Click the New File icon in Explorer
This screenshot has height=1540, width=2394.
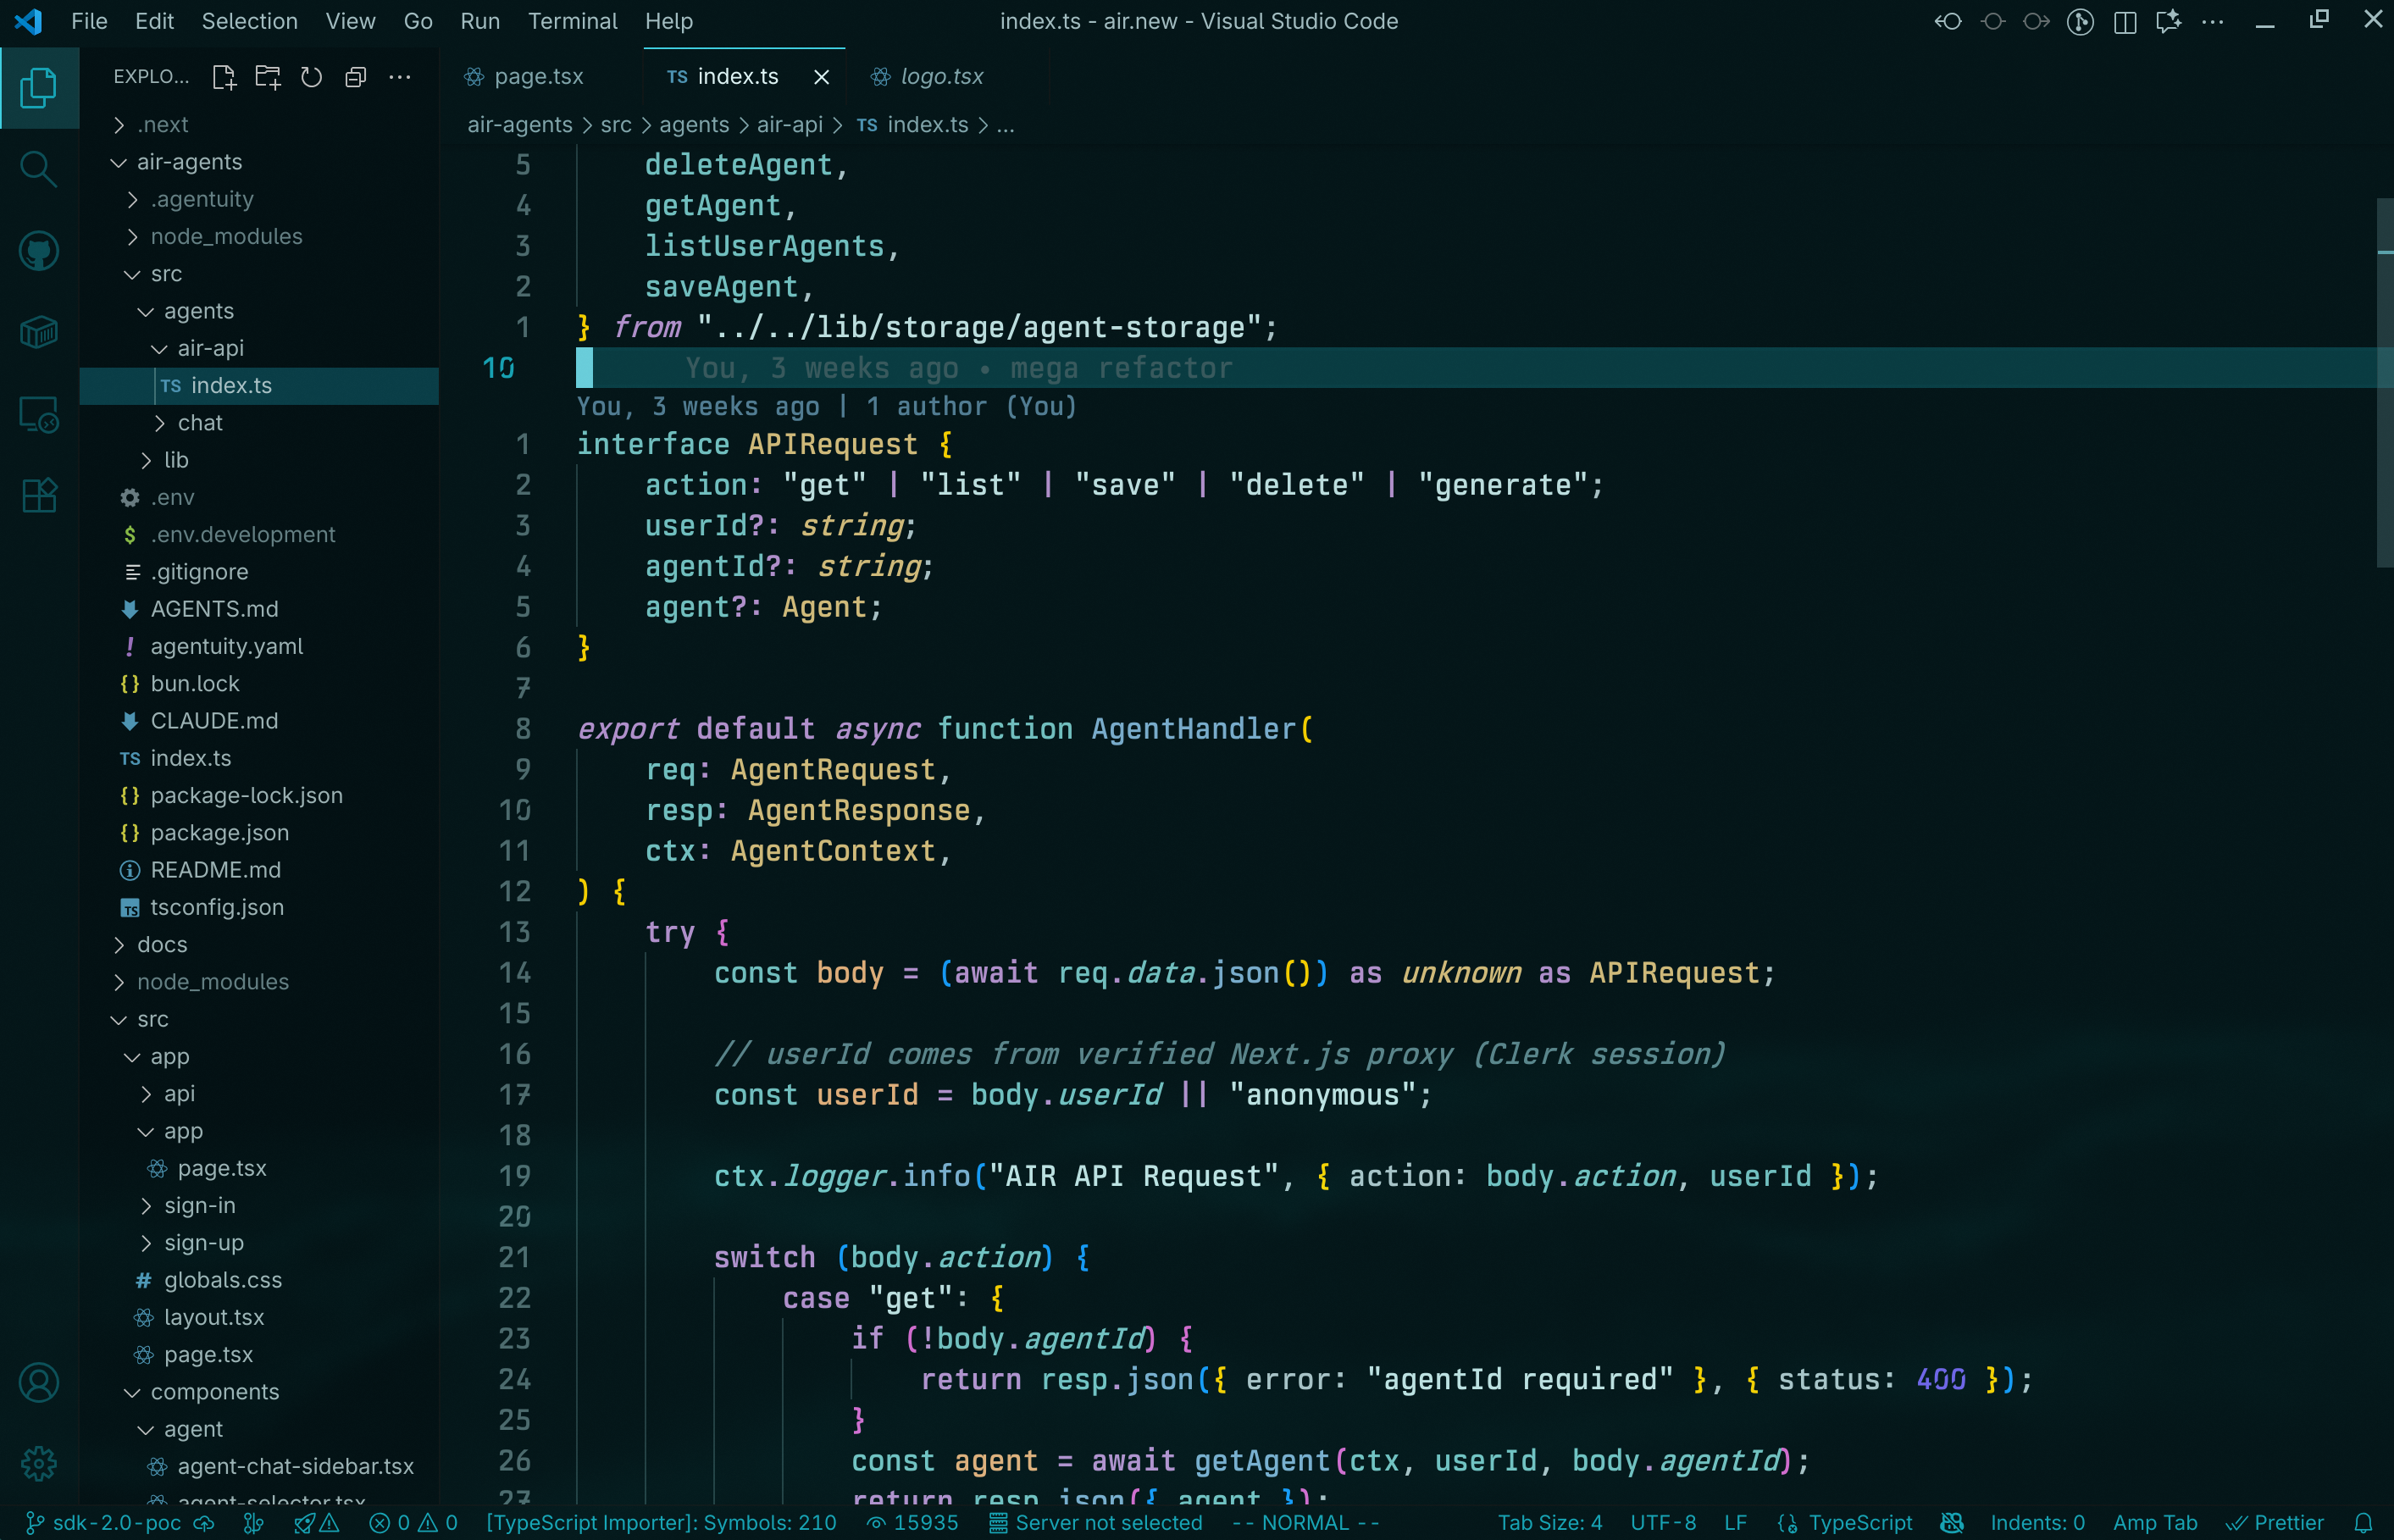pyautogui.click(x=224, y=77)
